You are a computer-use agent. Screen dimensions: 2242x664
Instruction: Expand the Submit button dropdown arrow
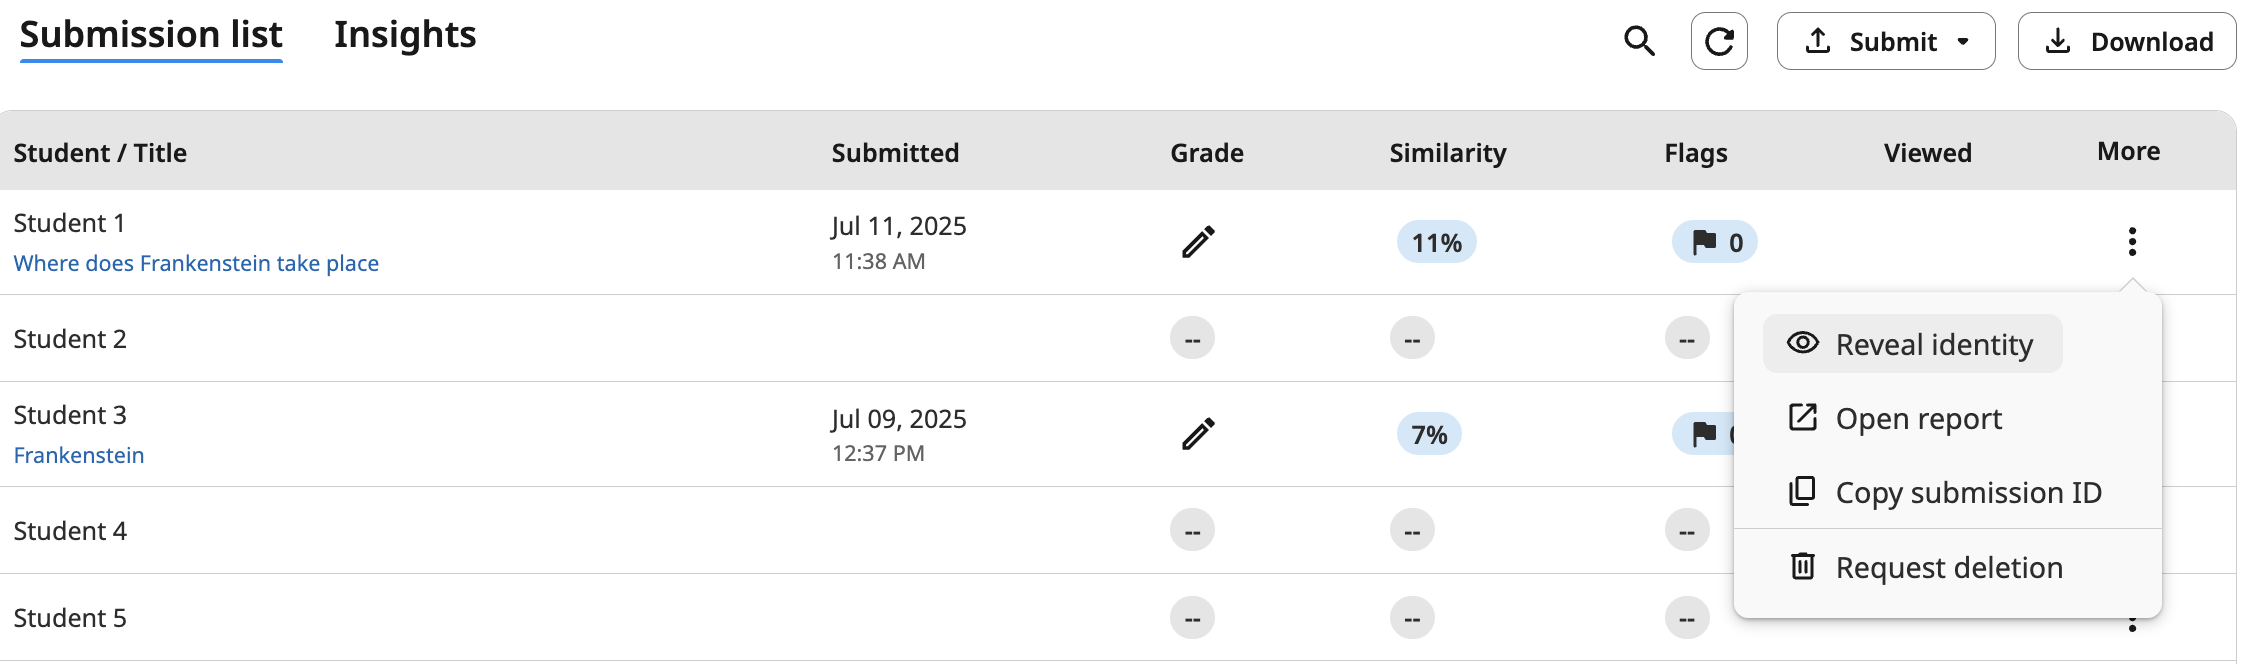click(1962, 41)
